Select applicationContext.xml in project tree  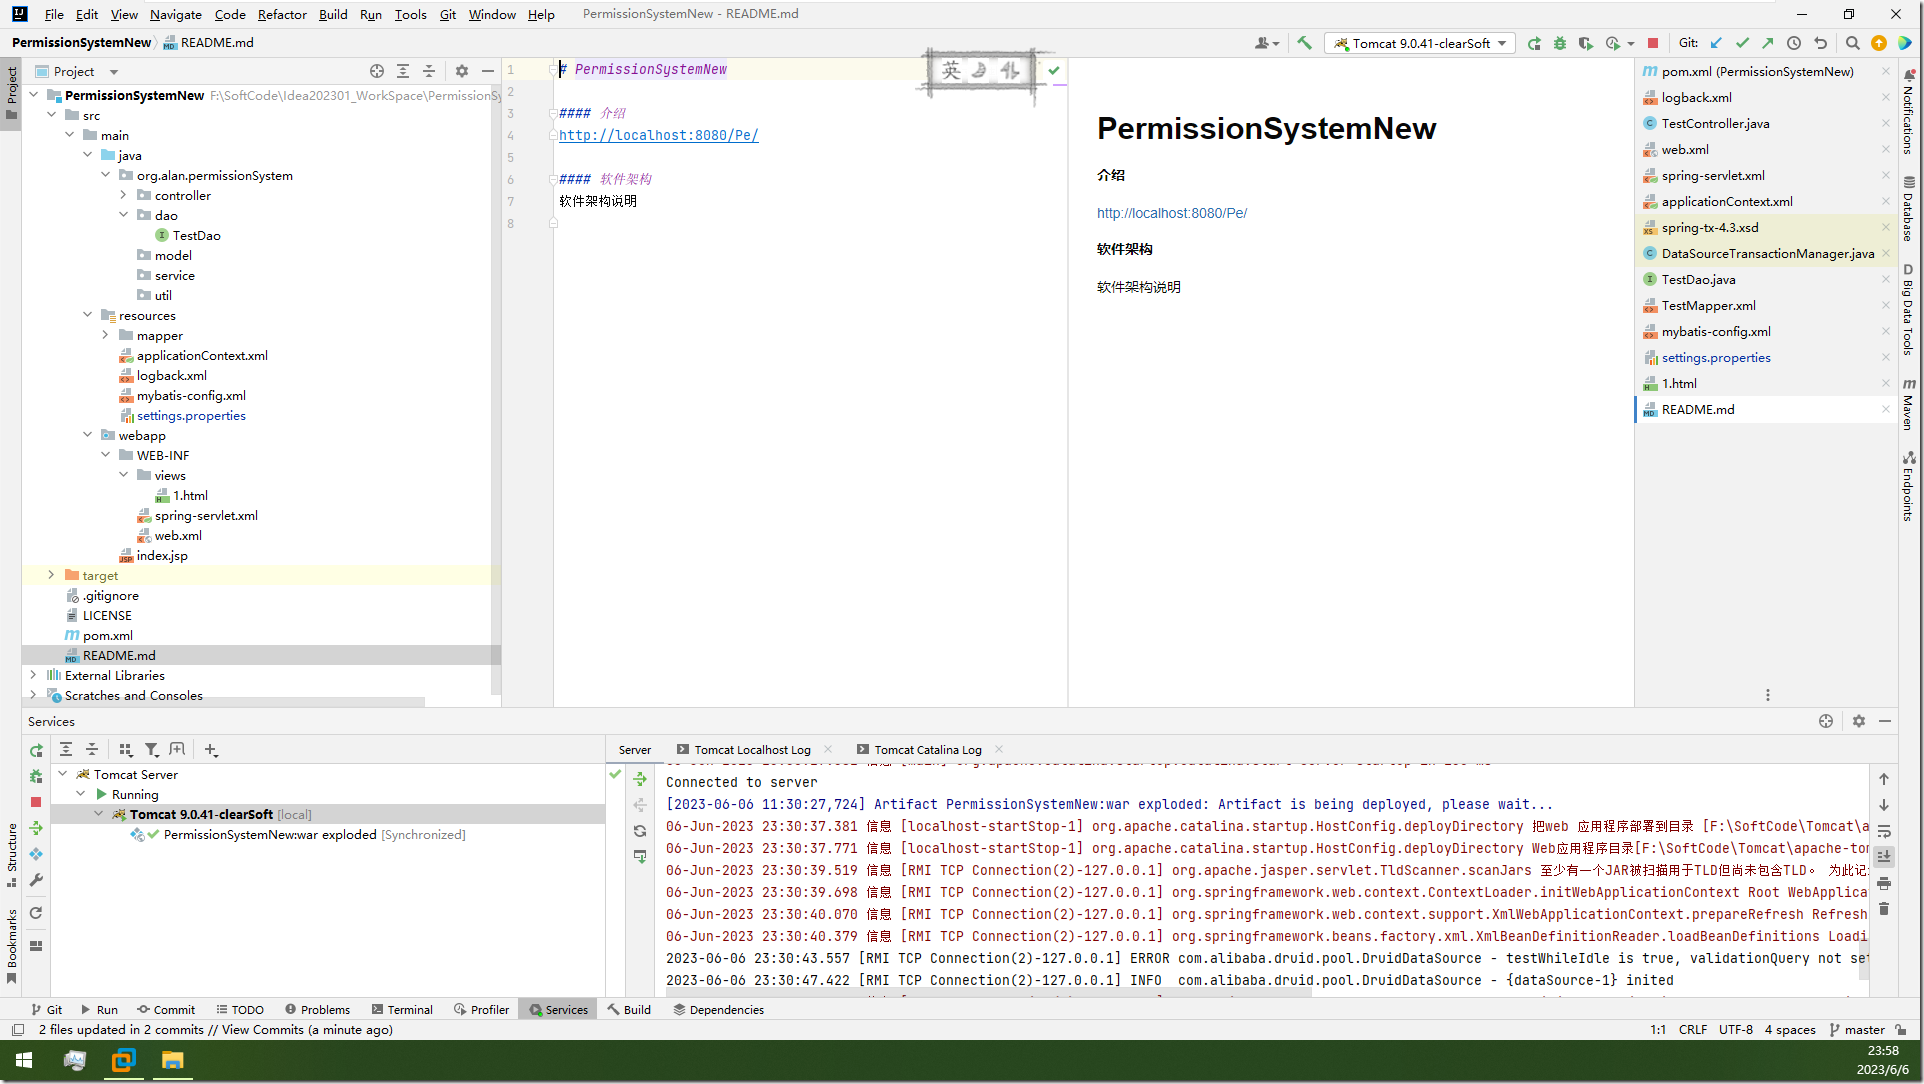tap(201, 355)
